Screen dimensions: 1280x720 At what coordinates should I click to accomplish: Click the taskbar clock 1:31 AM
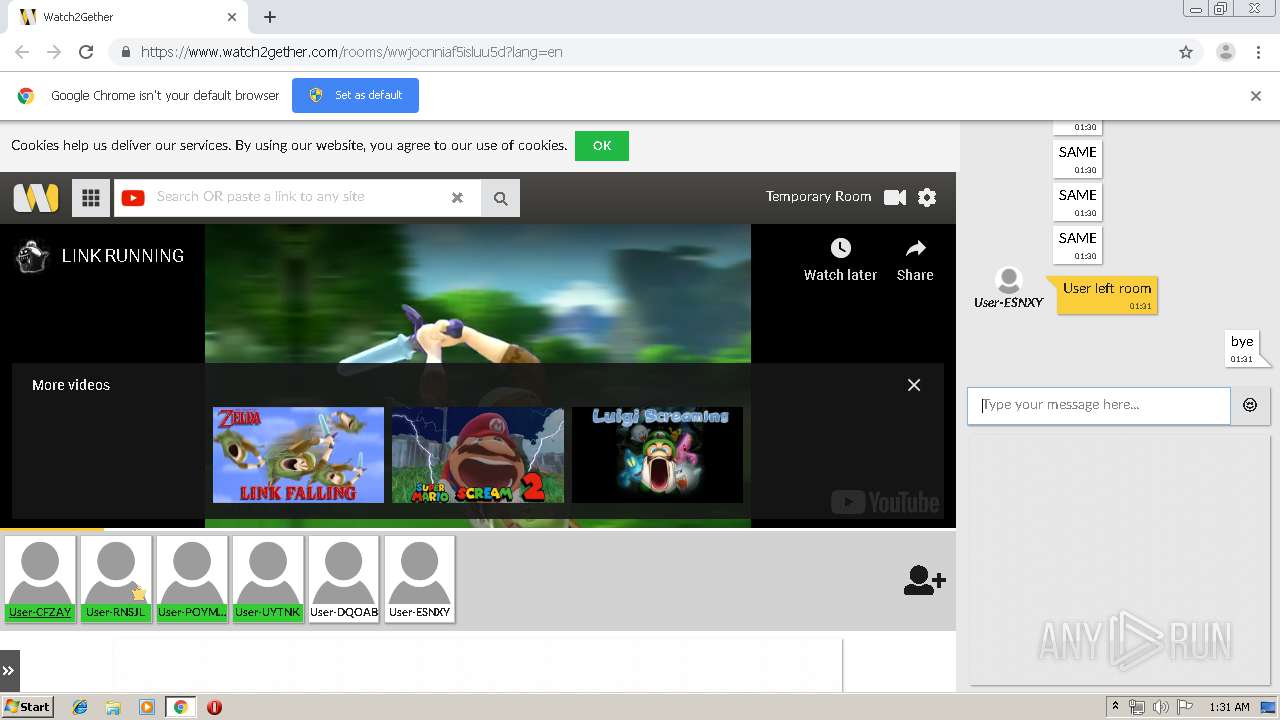point(1229,707)
